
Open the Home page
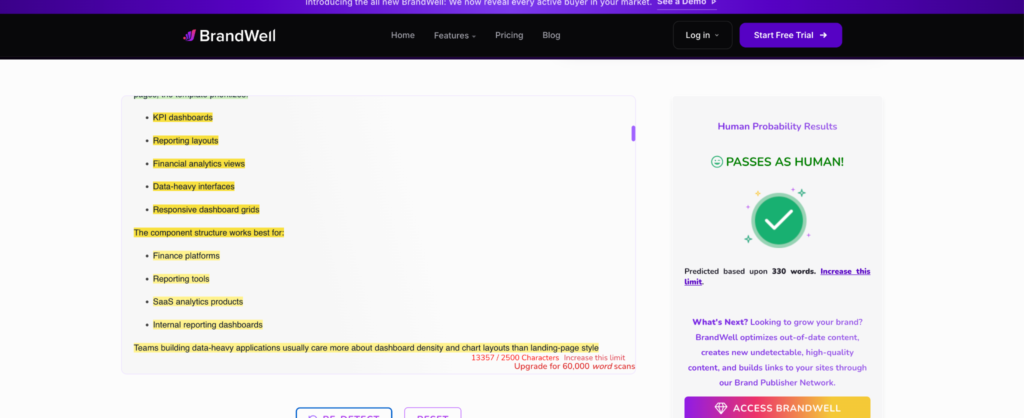[x=403, y=35]
